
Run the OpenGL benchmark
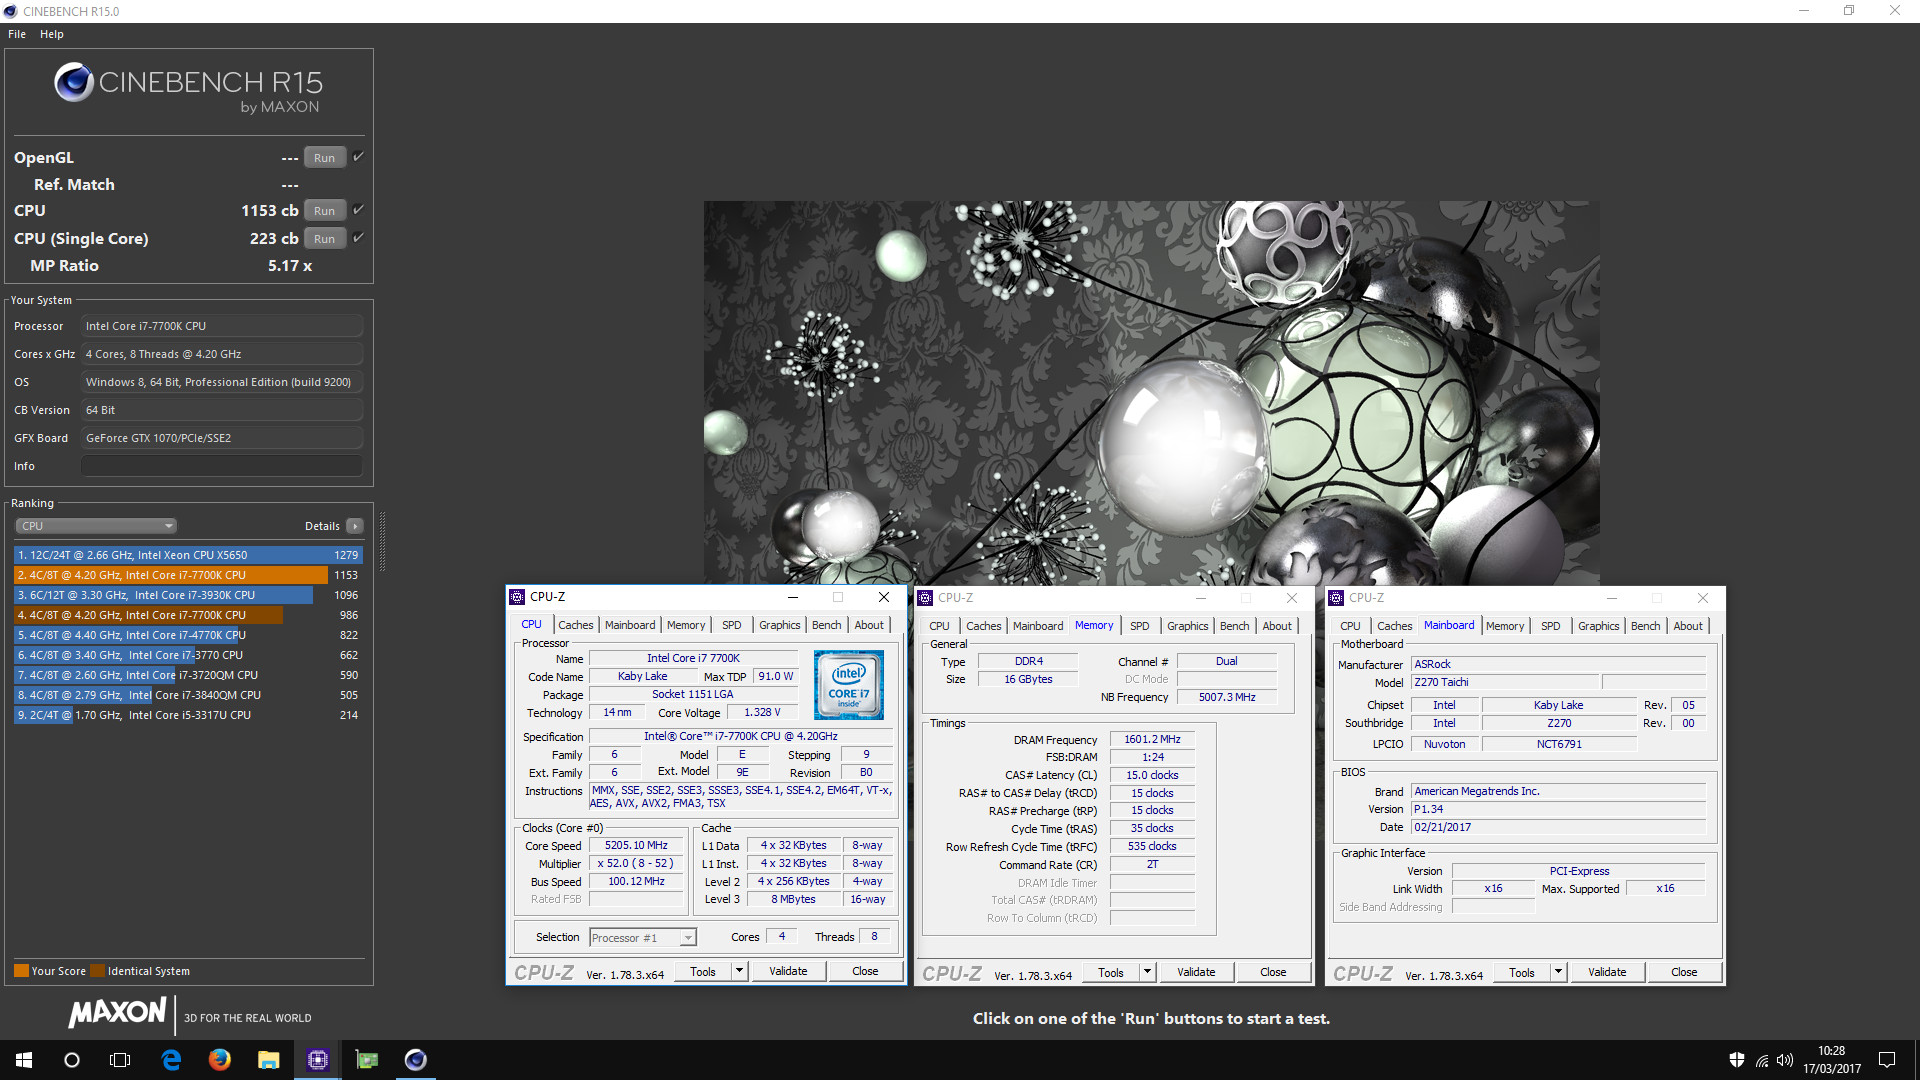tap(325, 158)
